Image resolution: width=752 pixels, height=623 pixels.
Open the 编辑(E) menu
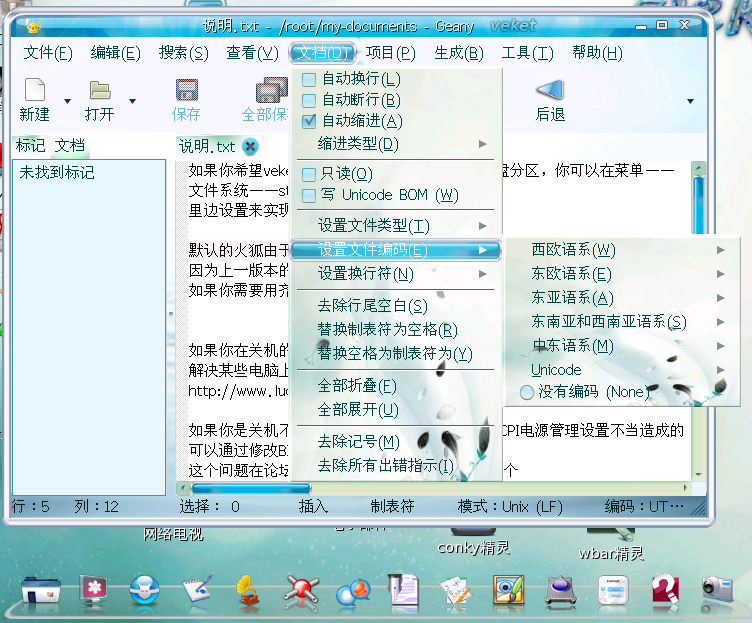tap(116, 53)
